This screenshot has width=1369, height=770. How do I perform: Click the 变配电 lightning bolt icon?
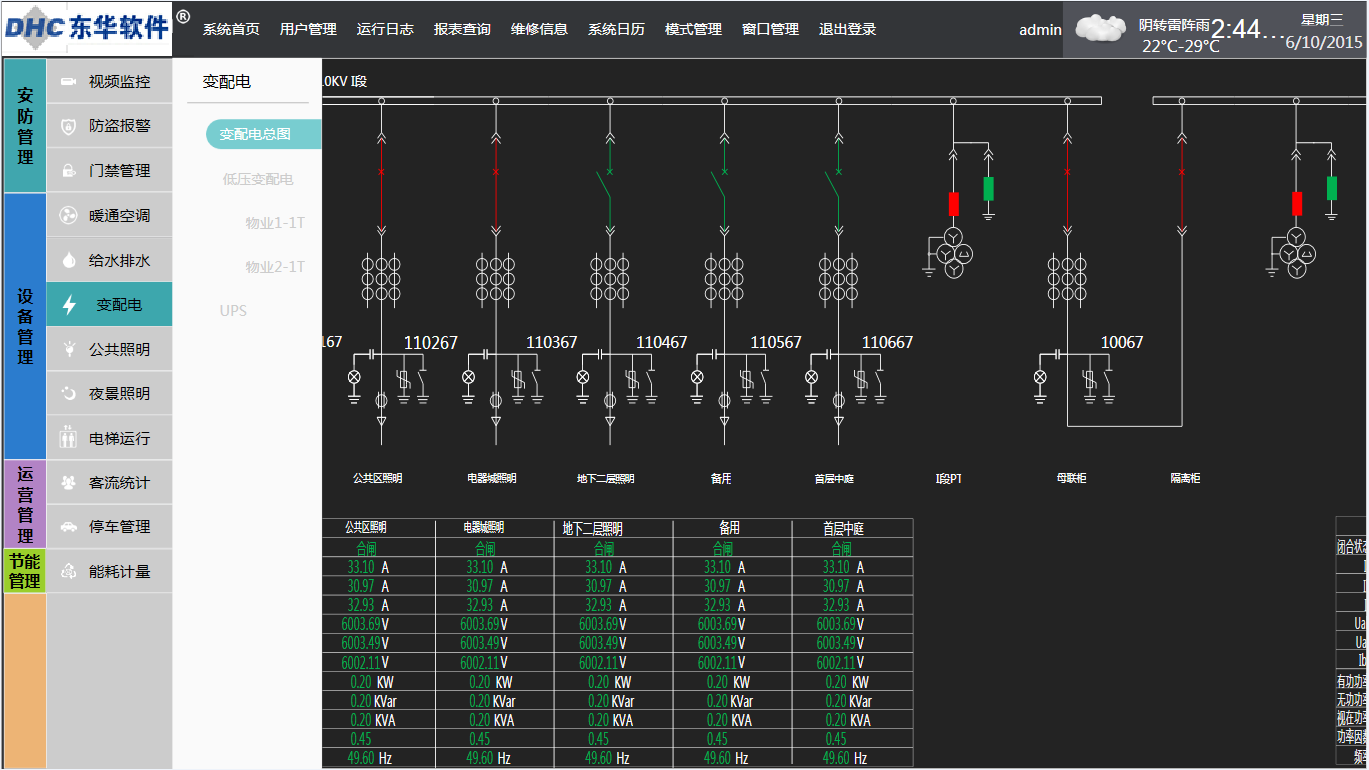(x=69, y=305)
